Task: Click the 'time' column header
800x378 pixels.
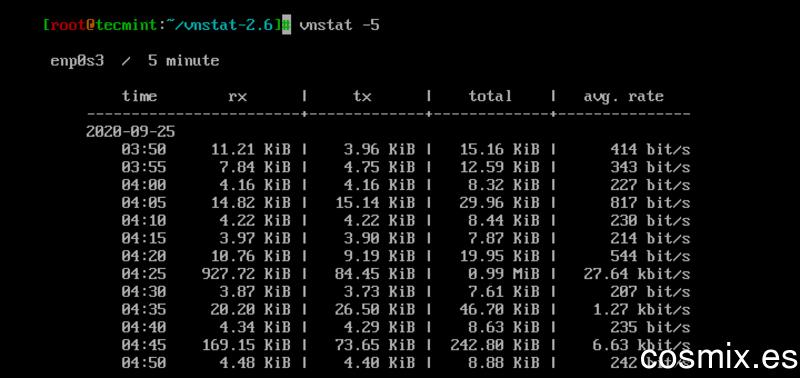Action: pos(139,96)
